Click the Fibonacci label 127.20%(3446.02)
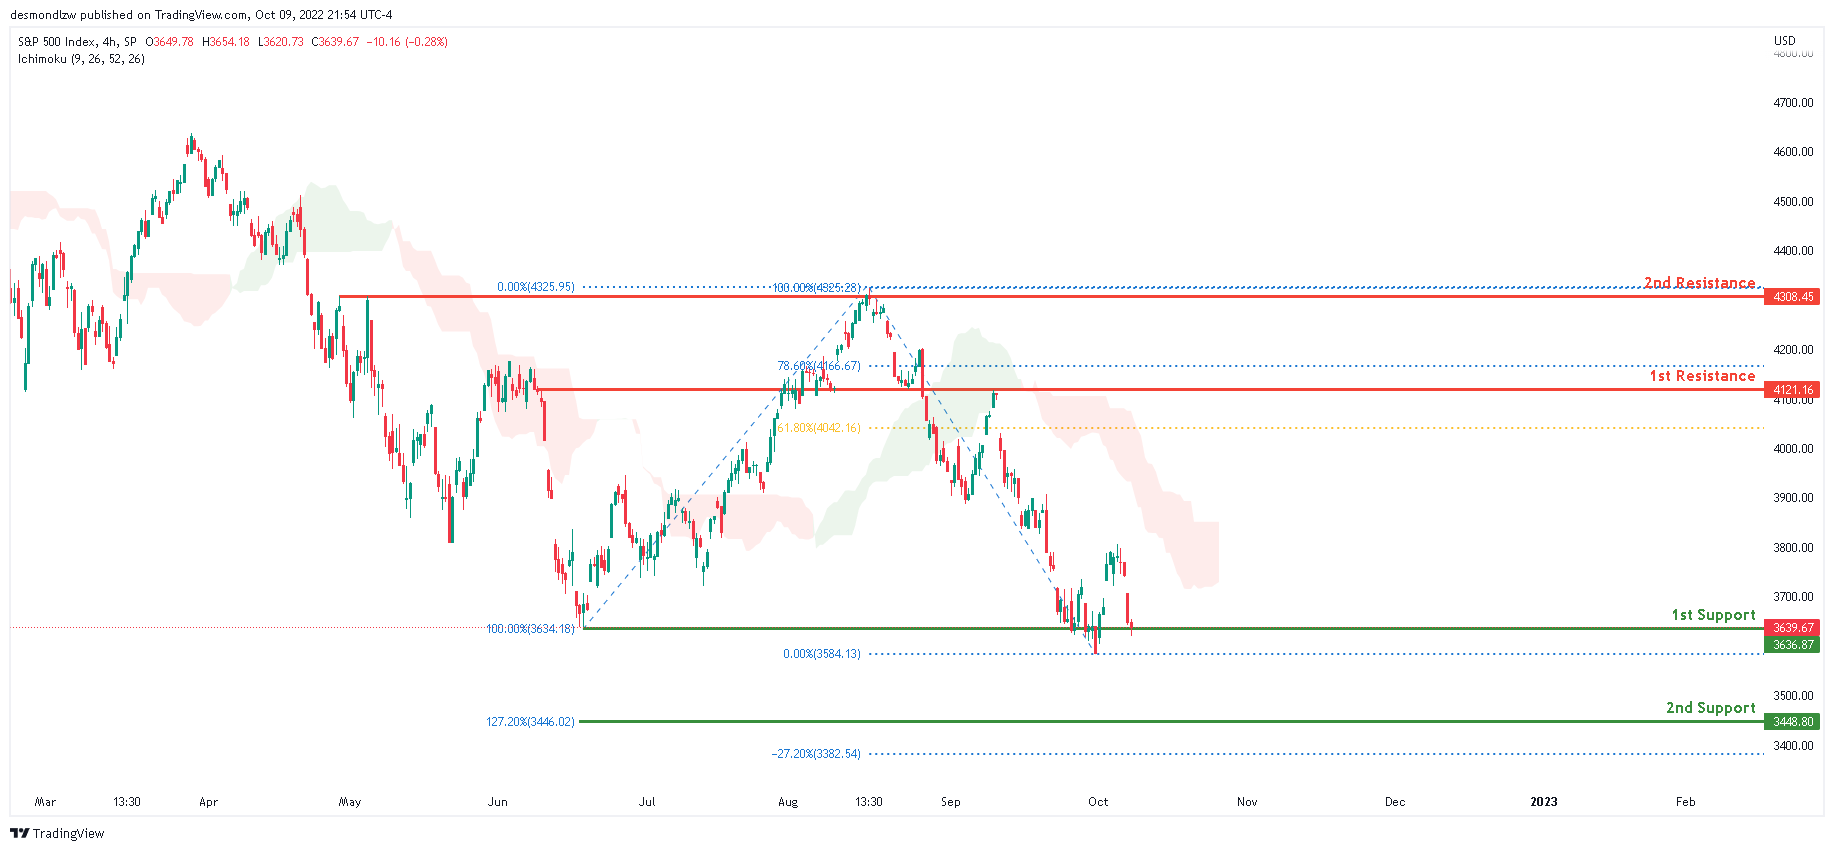Viewport: 1834px width, 851px height. [531, 722]
